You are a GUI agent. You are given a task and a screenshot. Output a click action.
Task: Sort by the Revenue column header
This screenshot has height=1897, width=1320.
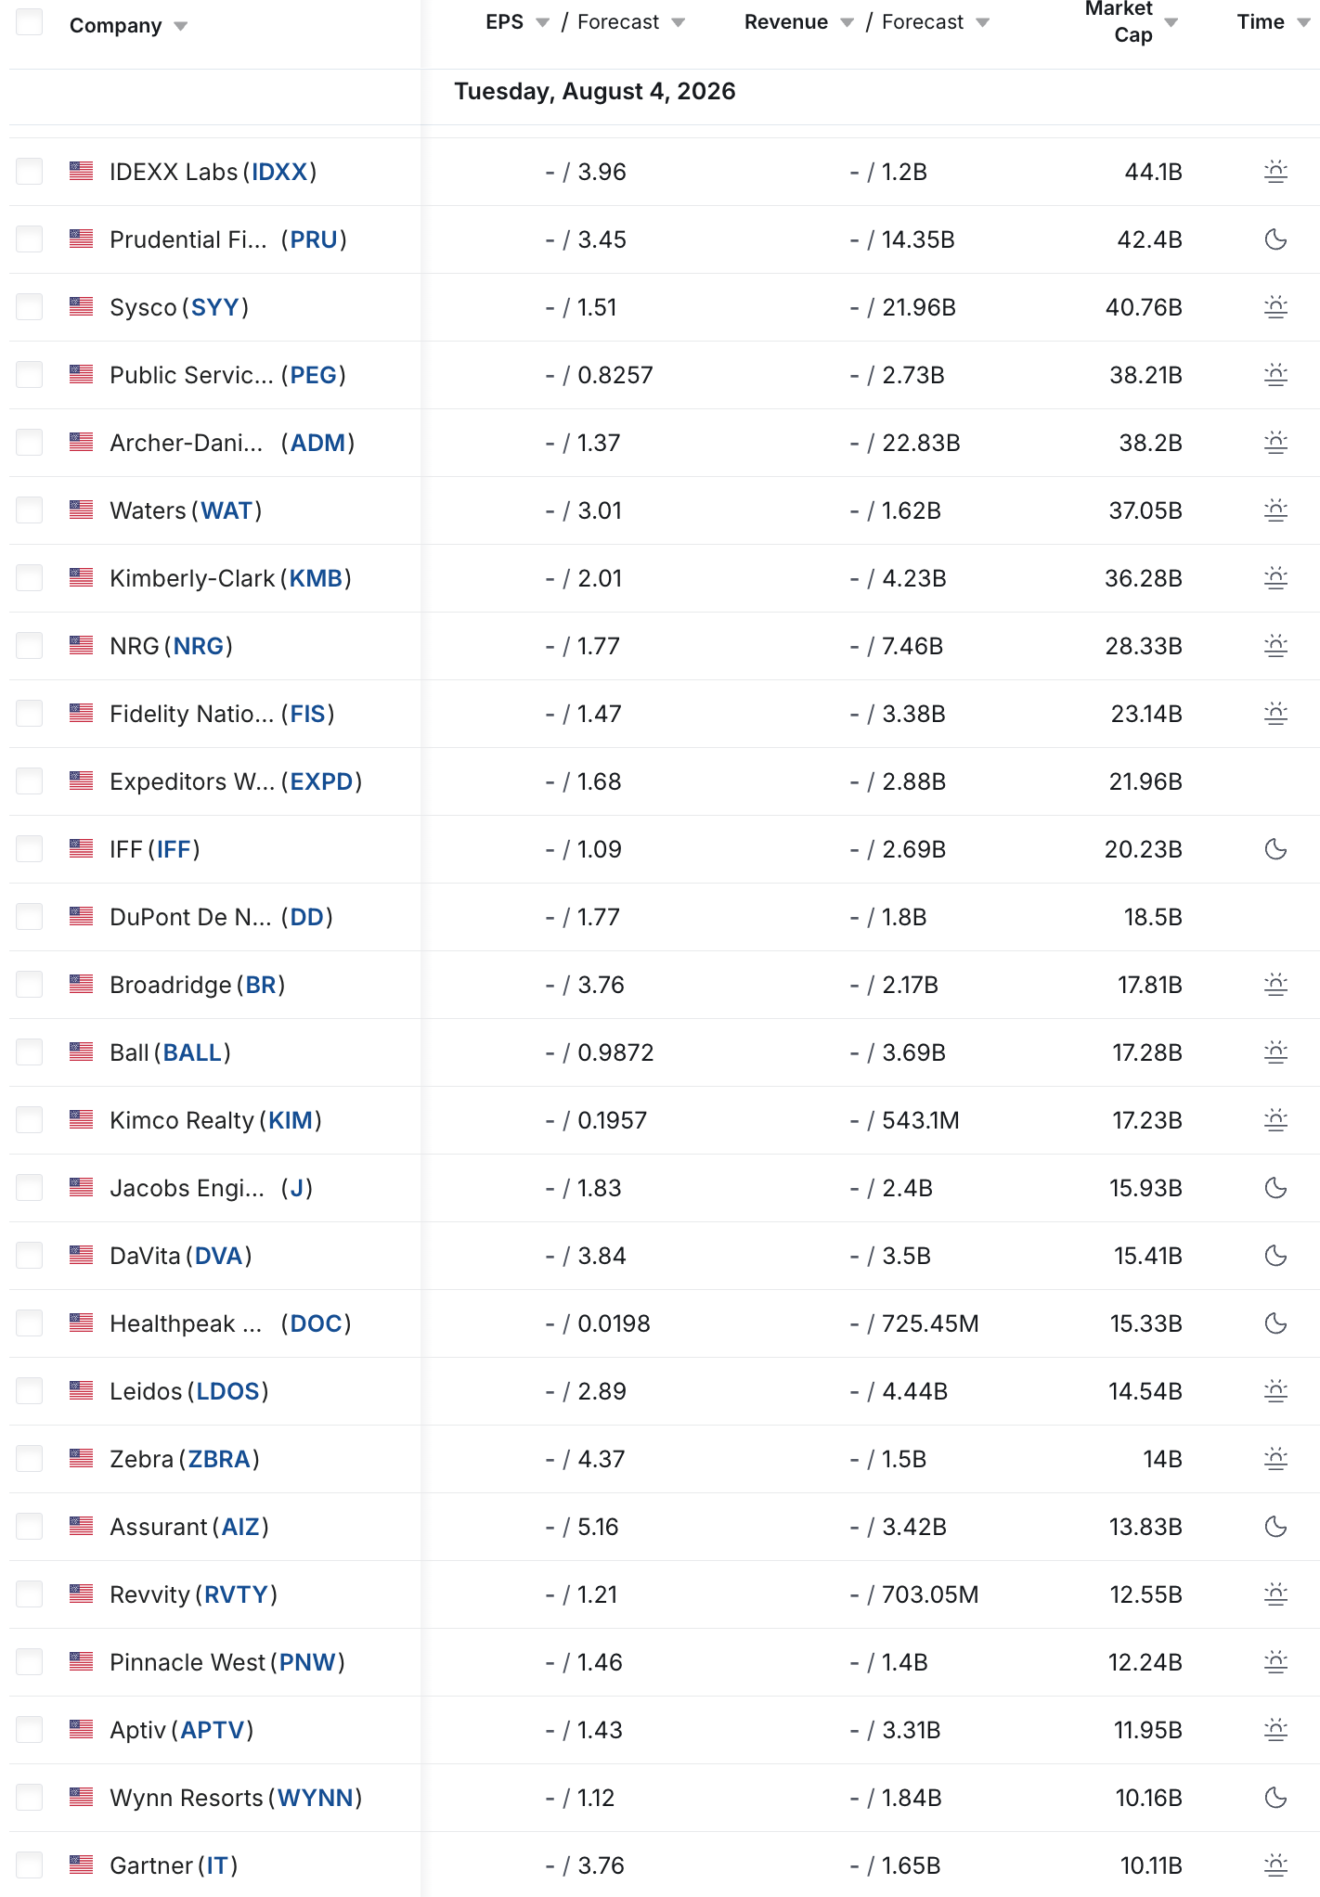click(x=786, y=22)
